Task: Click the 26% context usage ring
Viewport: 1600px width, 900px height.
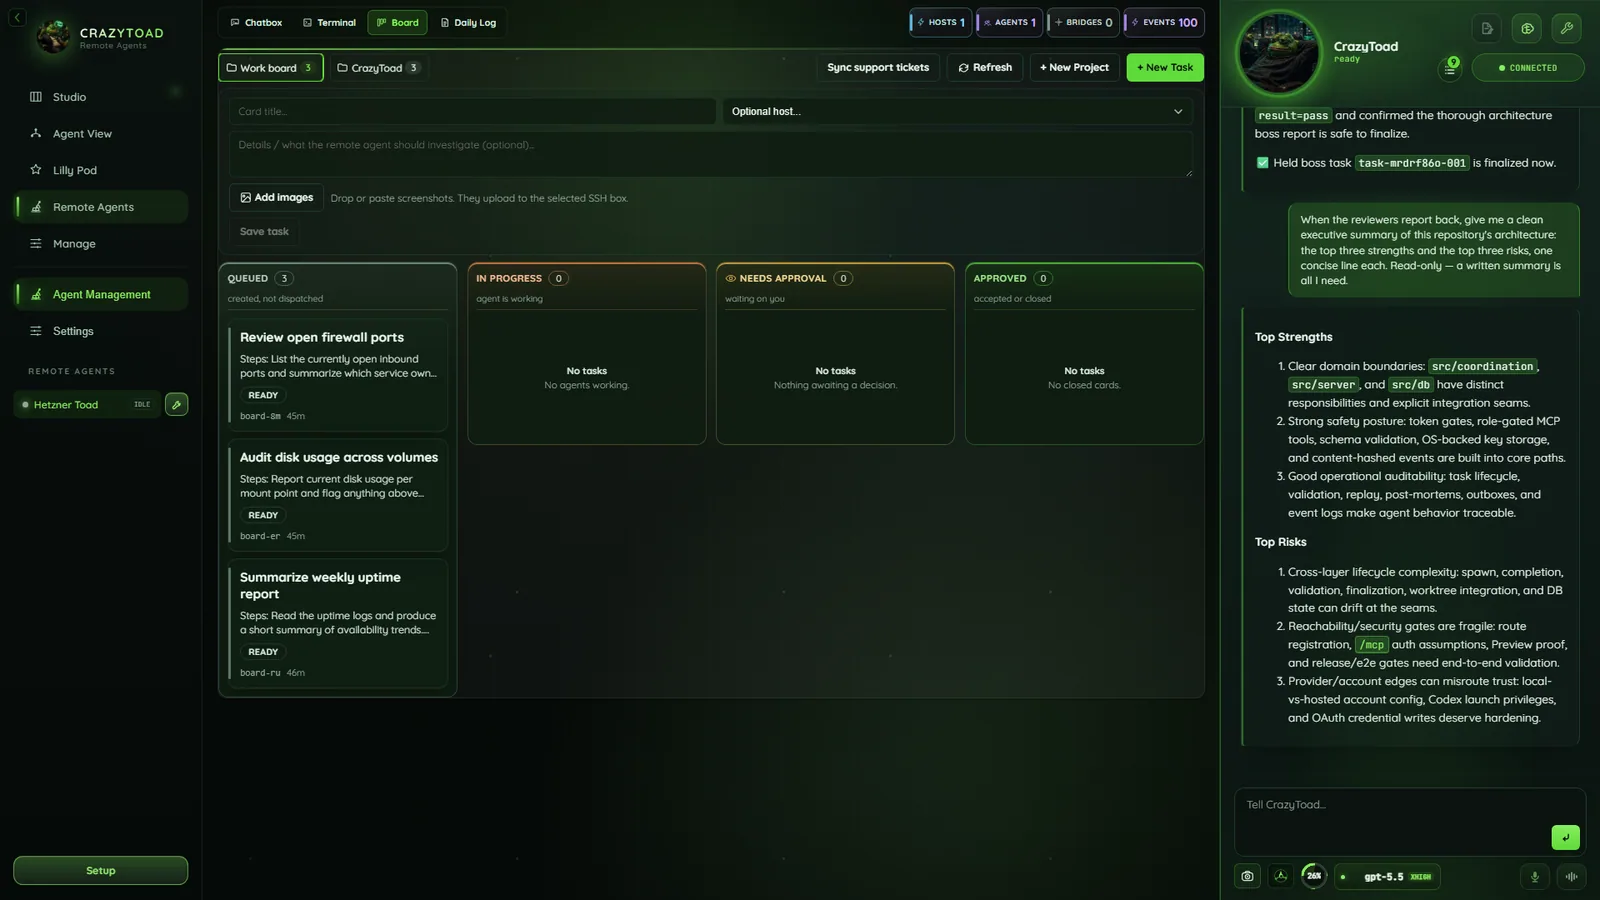Action: pos(1314,876)
